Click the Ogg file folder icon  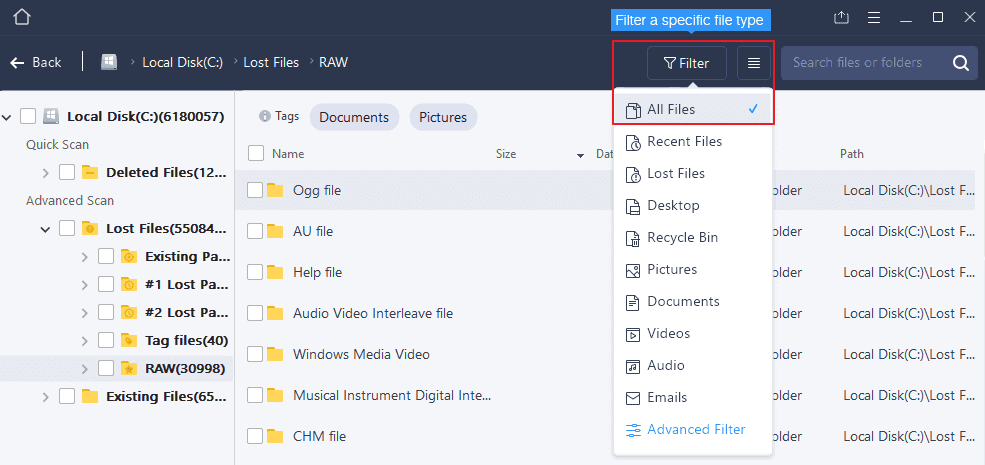point(276,190)
